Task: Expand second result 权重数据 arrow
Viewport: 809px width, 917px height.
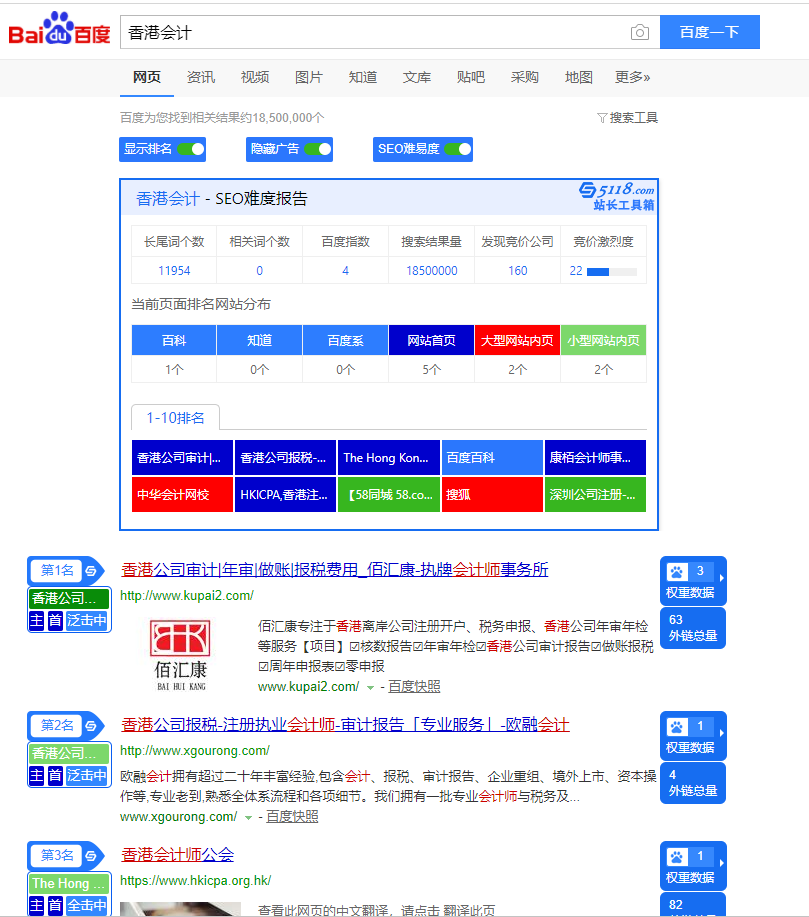Action: pyautogui.click(x=722, y=733)
